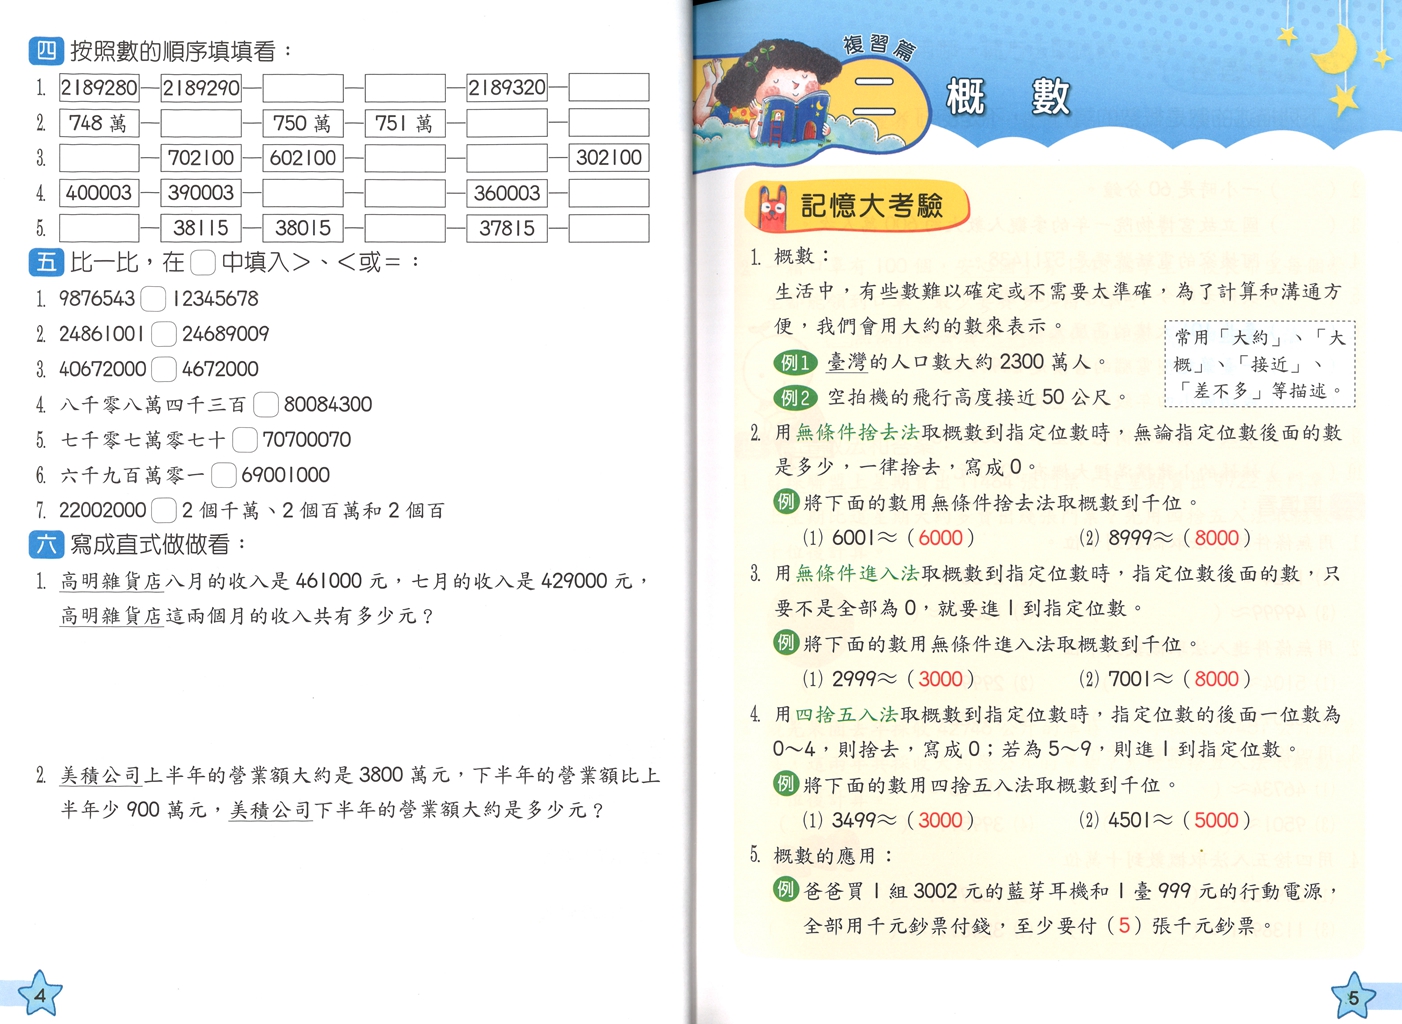Click the 例 badge before 爸爸買
Viewport: 1402px width, 1024px height.
(785, 889)
